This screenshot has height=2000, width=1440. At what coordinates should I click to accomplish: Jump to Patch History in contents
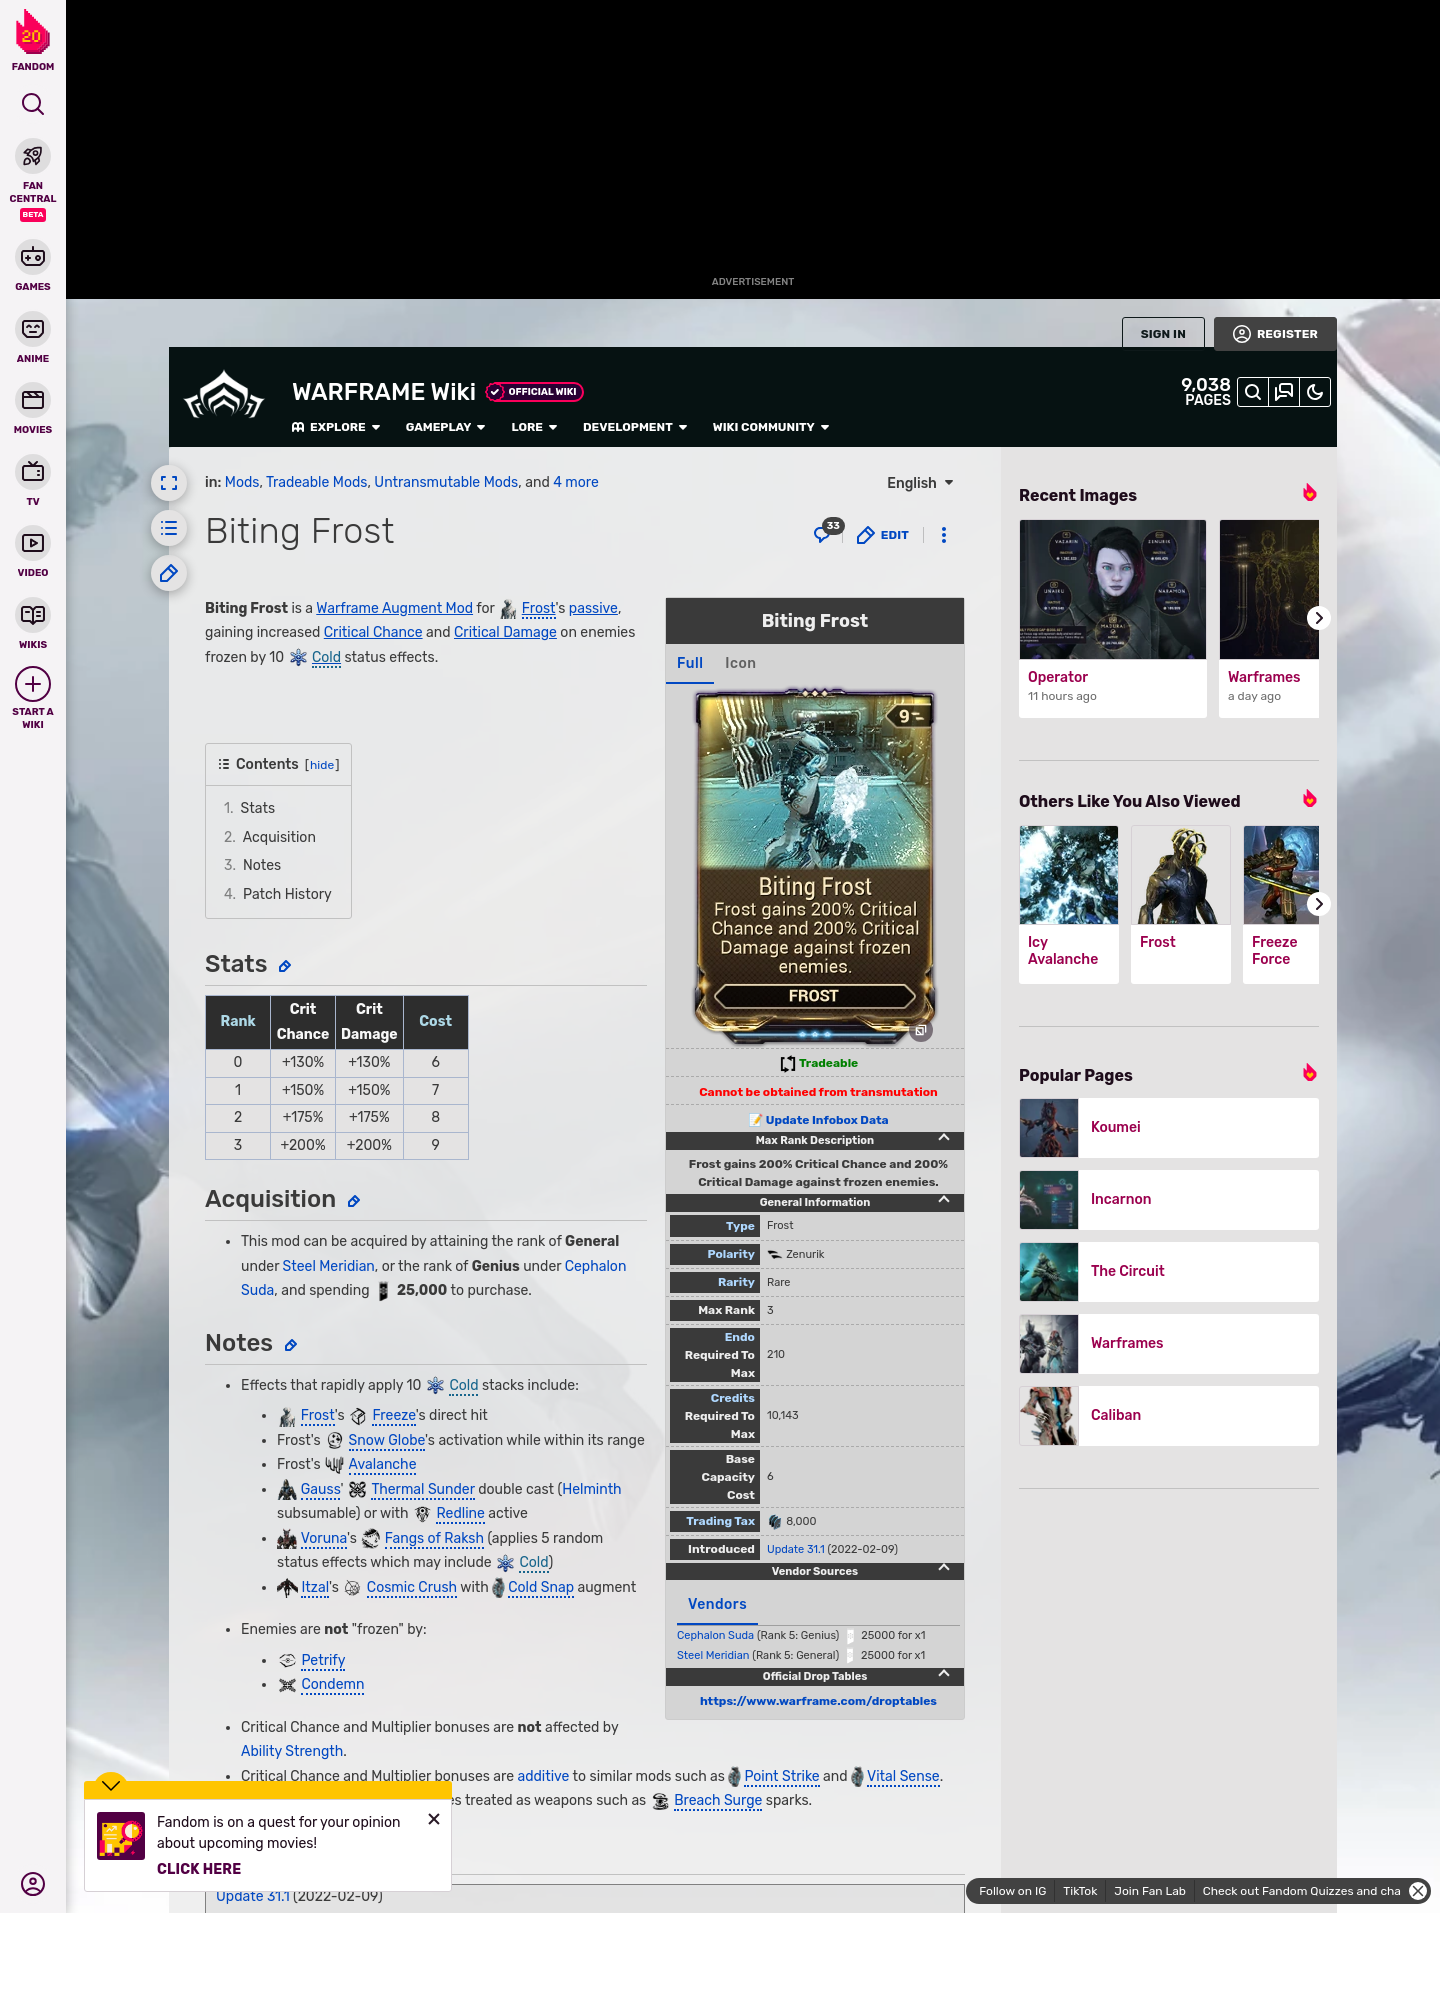287,894
